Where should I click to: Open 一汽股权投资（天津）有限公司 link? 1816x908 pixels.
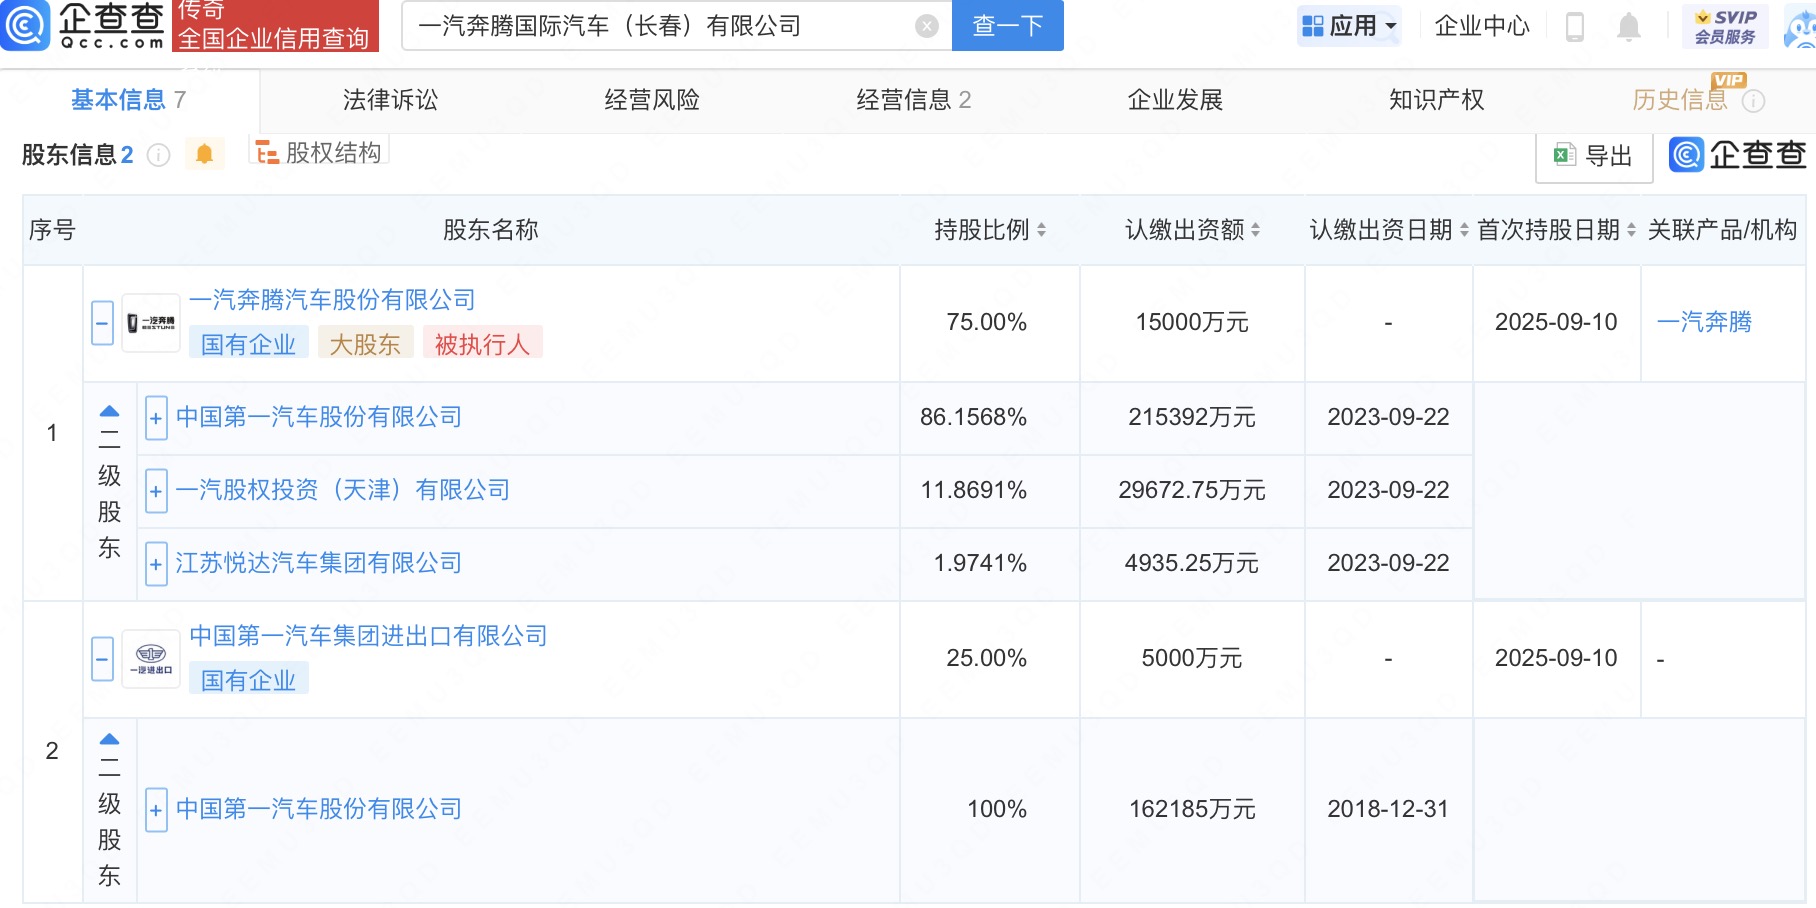[x=343, y=490]
